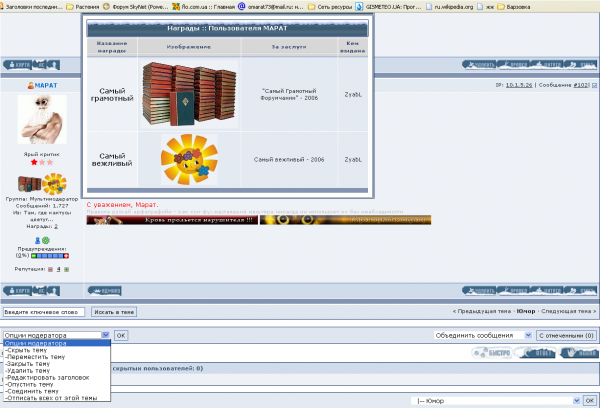Open the 'Объединить сообщения' dropdown

pos(482,335)
